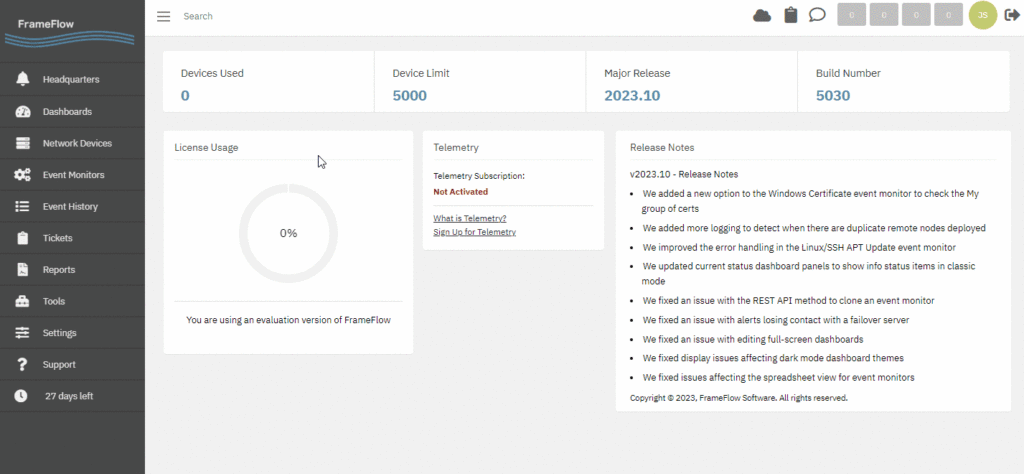Open Network Devices menu item
Screen dimensions: 1024x474
77,143
